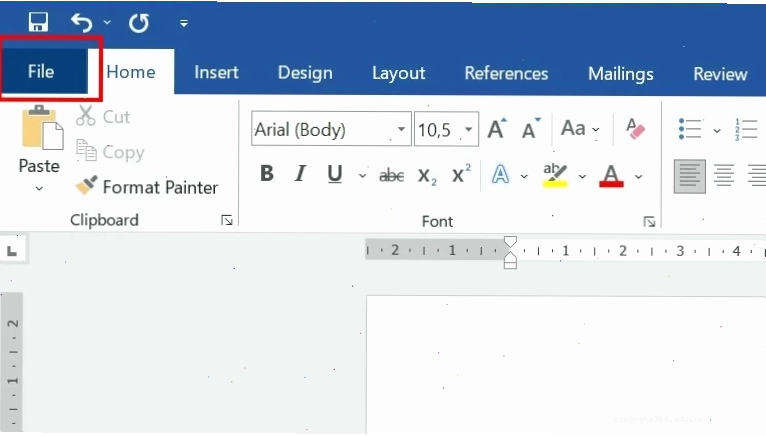Open Text Effects dropdown arrow
Image resolution: width=766 pixels, height=436 pixels.
coord(524,176)
